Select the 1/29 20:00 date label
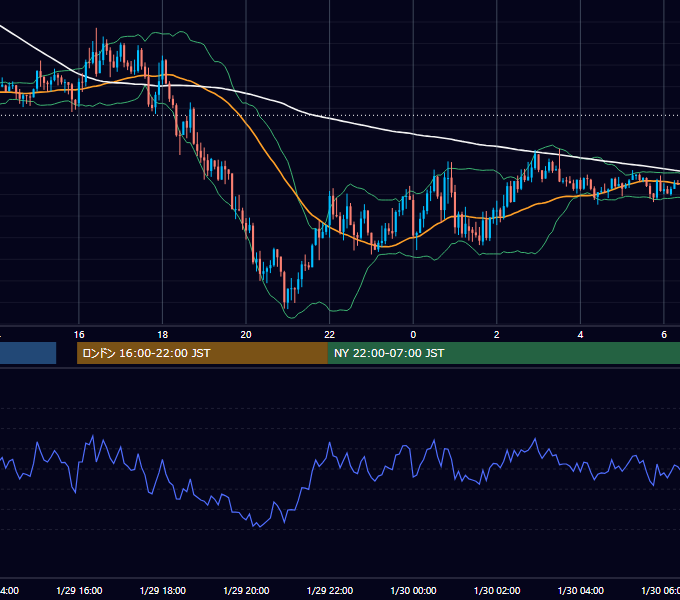 (x=246, y=590)
